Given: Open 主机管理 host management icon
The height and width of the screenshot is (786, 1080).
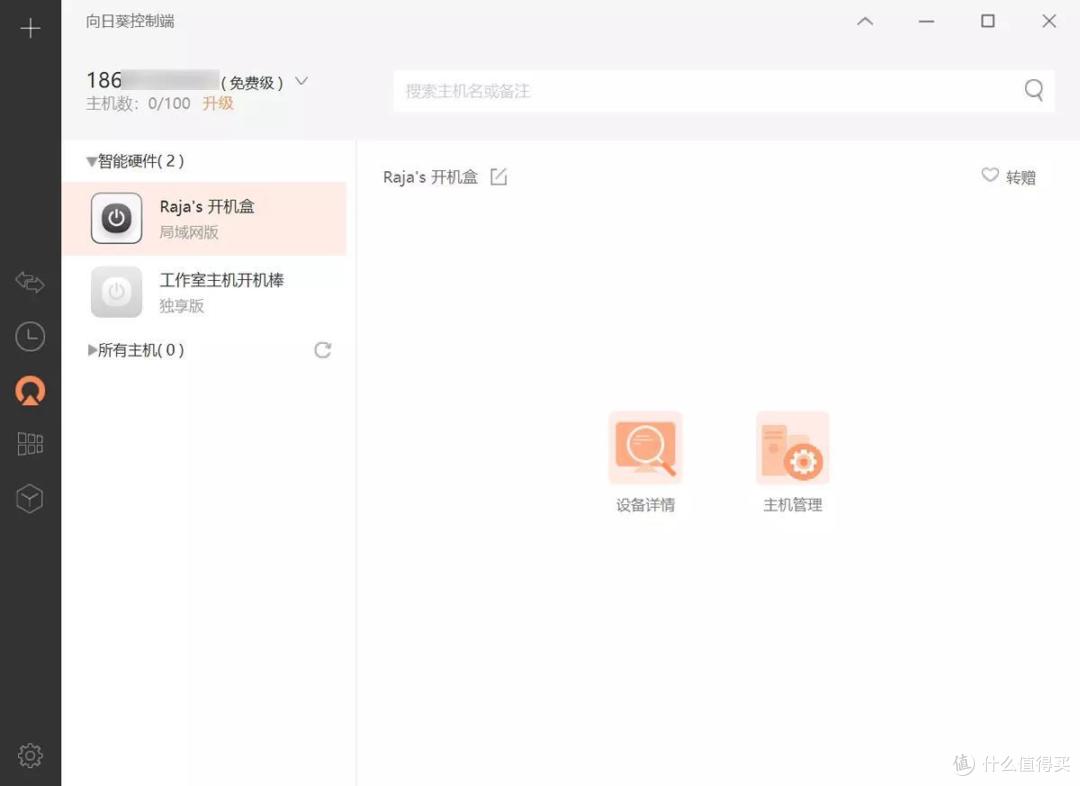Looking at the screenshot, I should coord(793,448).
